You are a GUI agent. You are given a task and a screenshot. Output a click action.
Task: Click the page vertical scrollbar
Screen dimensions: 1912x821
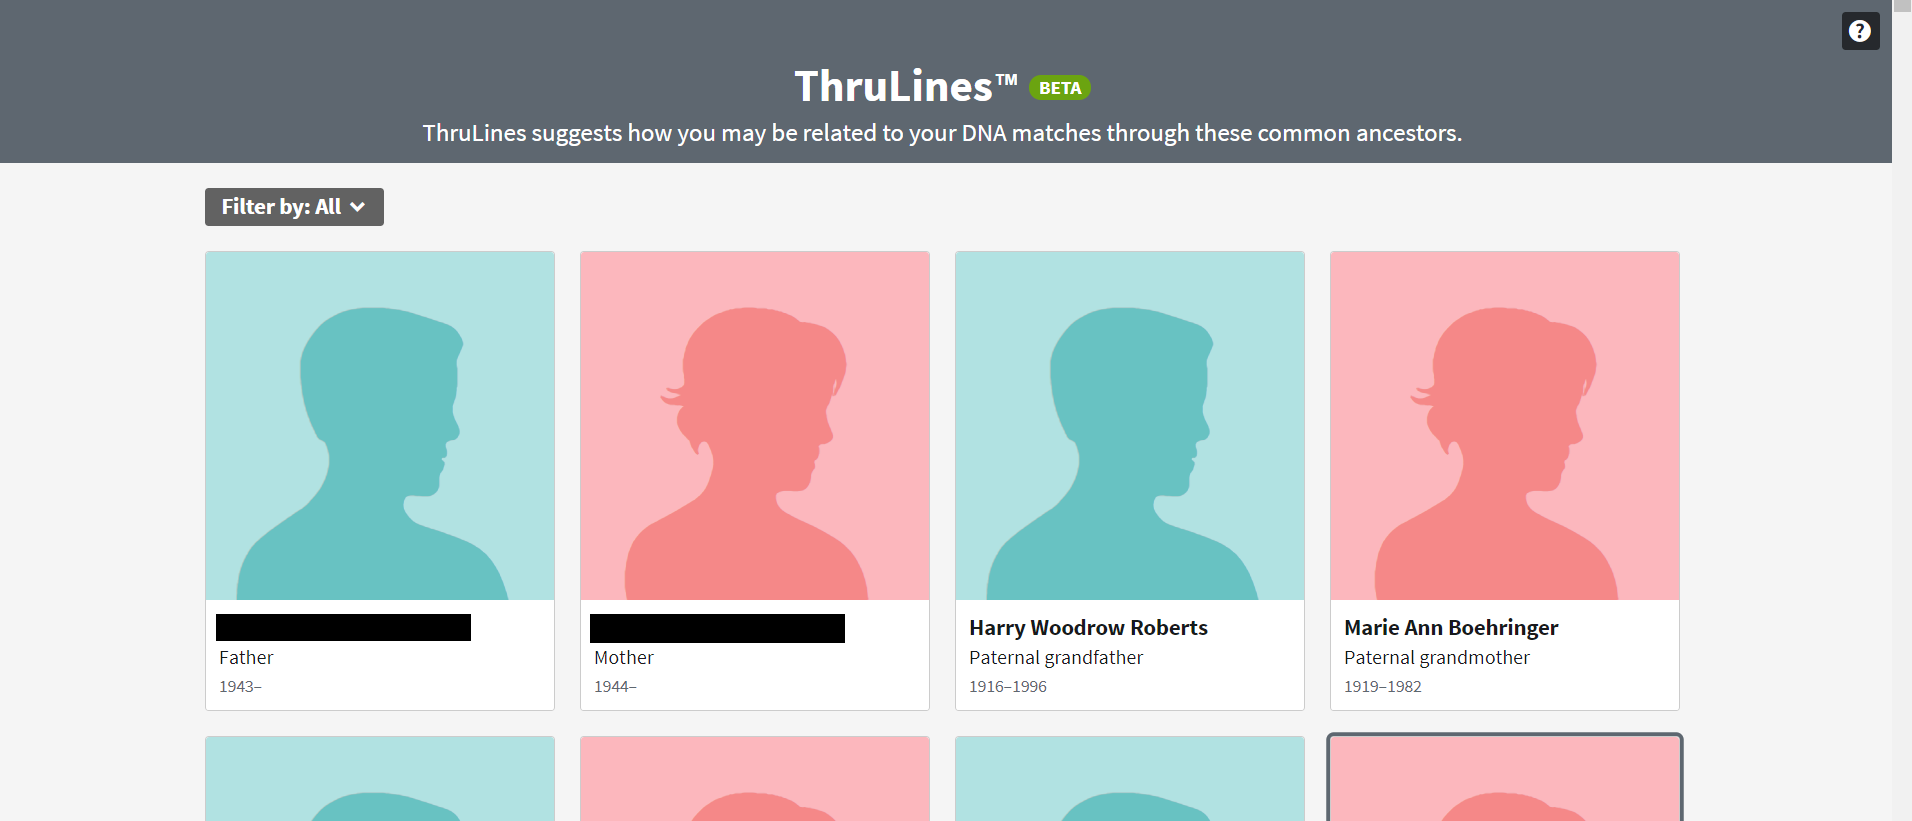click(1902, 410)
